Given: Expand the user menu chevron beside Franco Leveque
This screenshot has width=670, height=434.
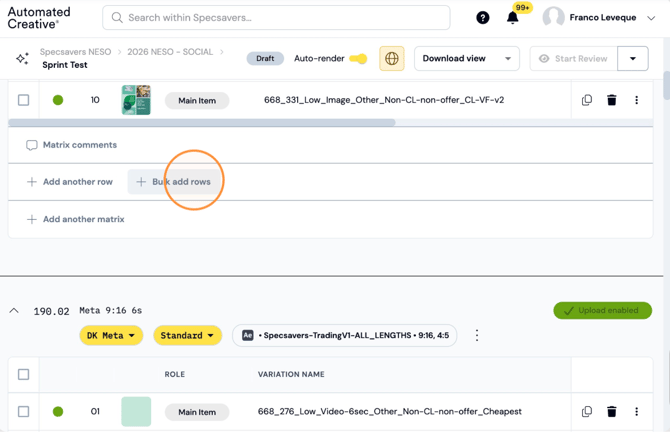Looking at the screenshot, I should coord(651,18).
